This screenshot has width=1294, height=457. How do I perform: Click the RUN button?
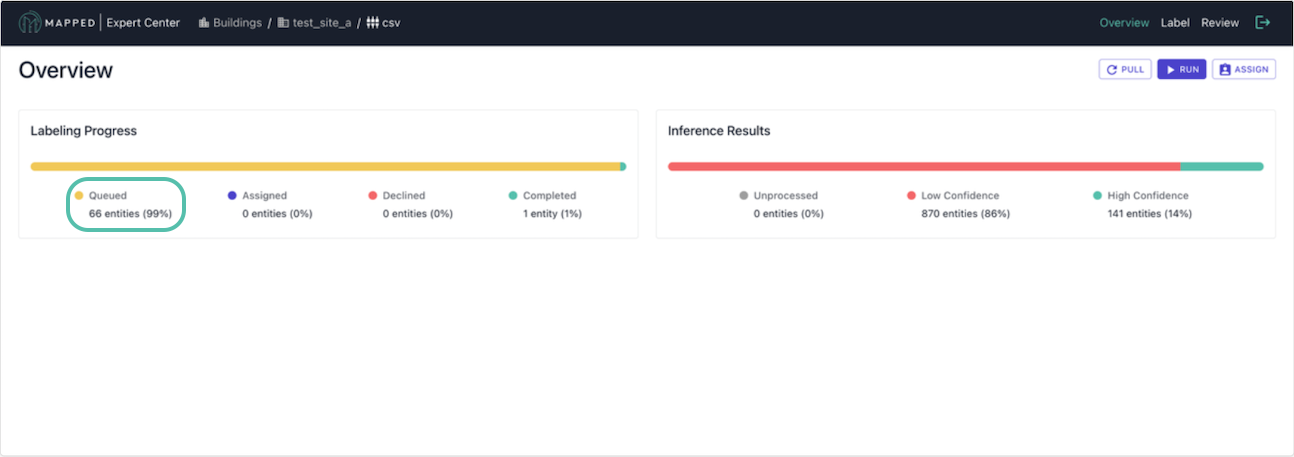[1182, 69]
